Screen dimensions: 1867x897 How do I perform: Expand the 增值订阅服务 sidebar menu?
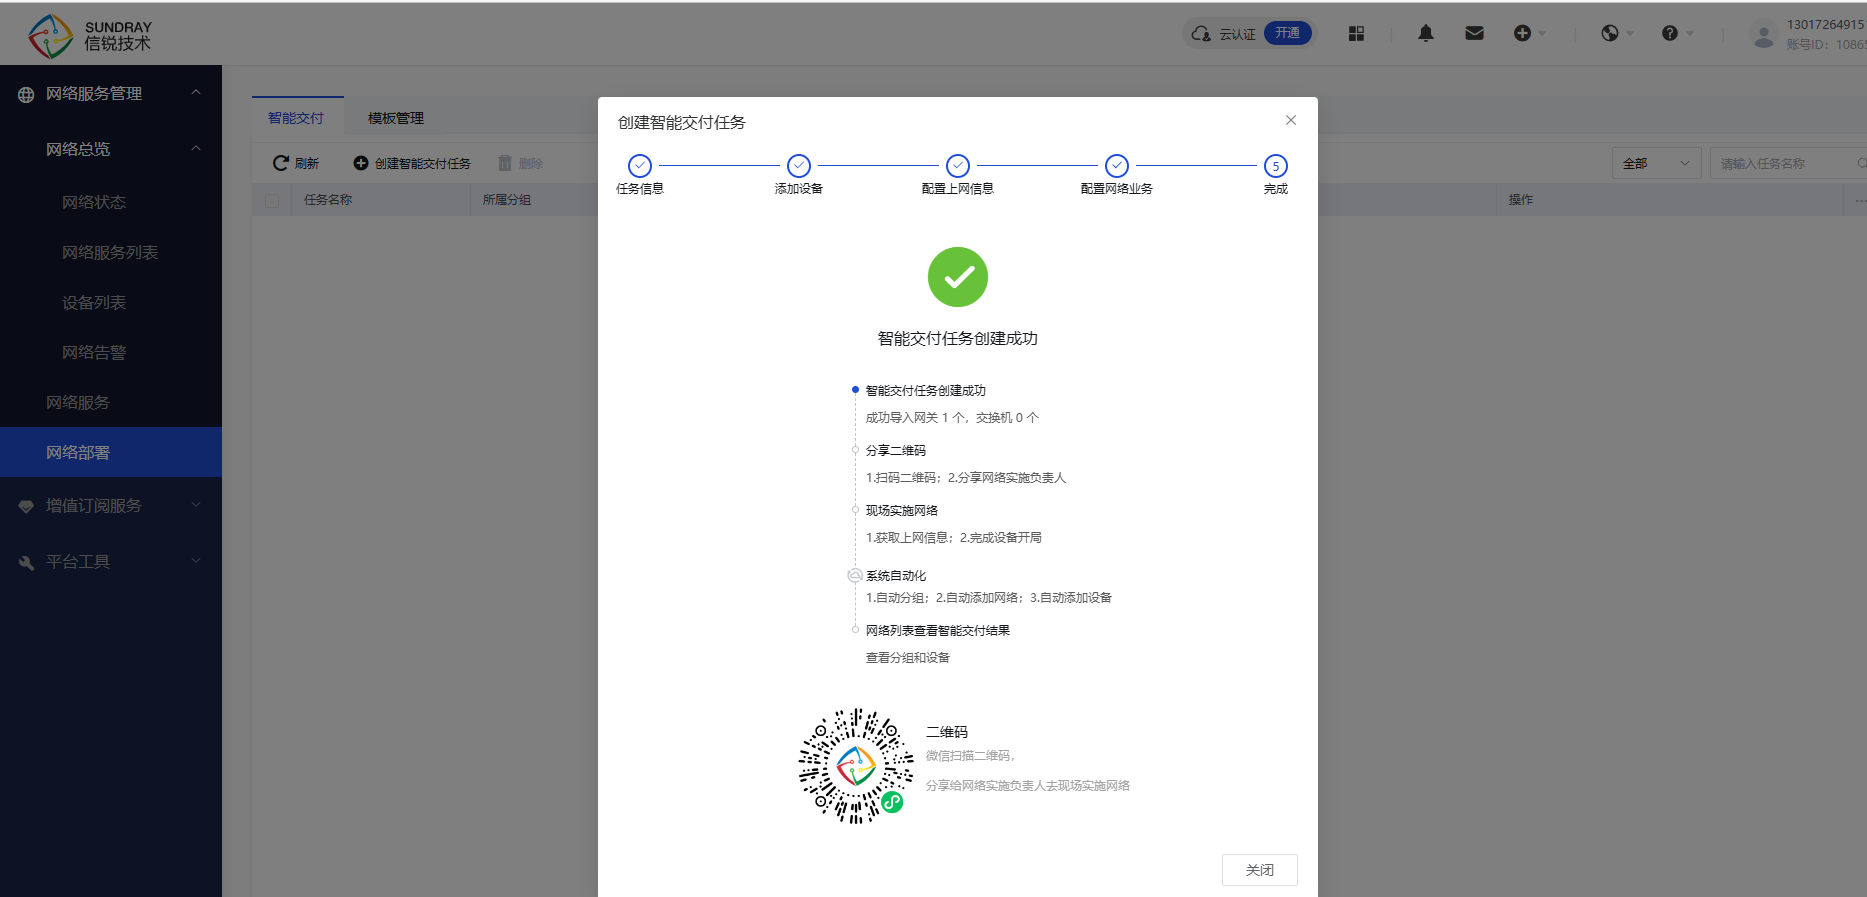[x=110, y=505]
